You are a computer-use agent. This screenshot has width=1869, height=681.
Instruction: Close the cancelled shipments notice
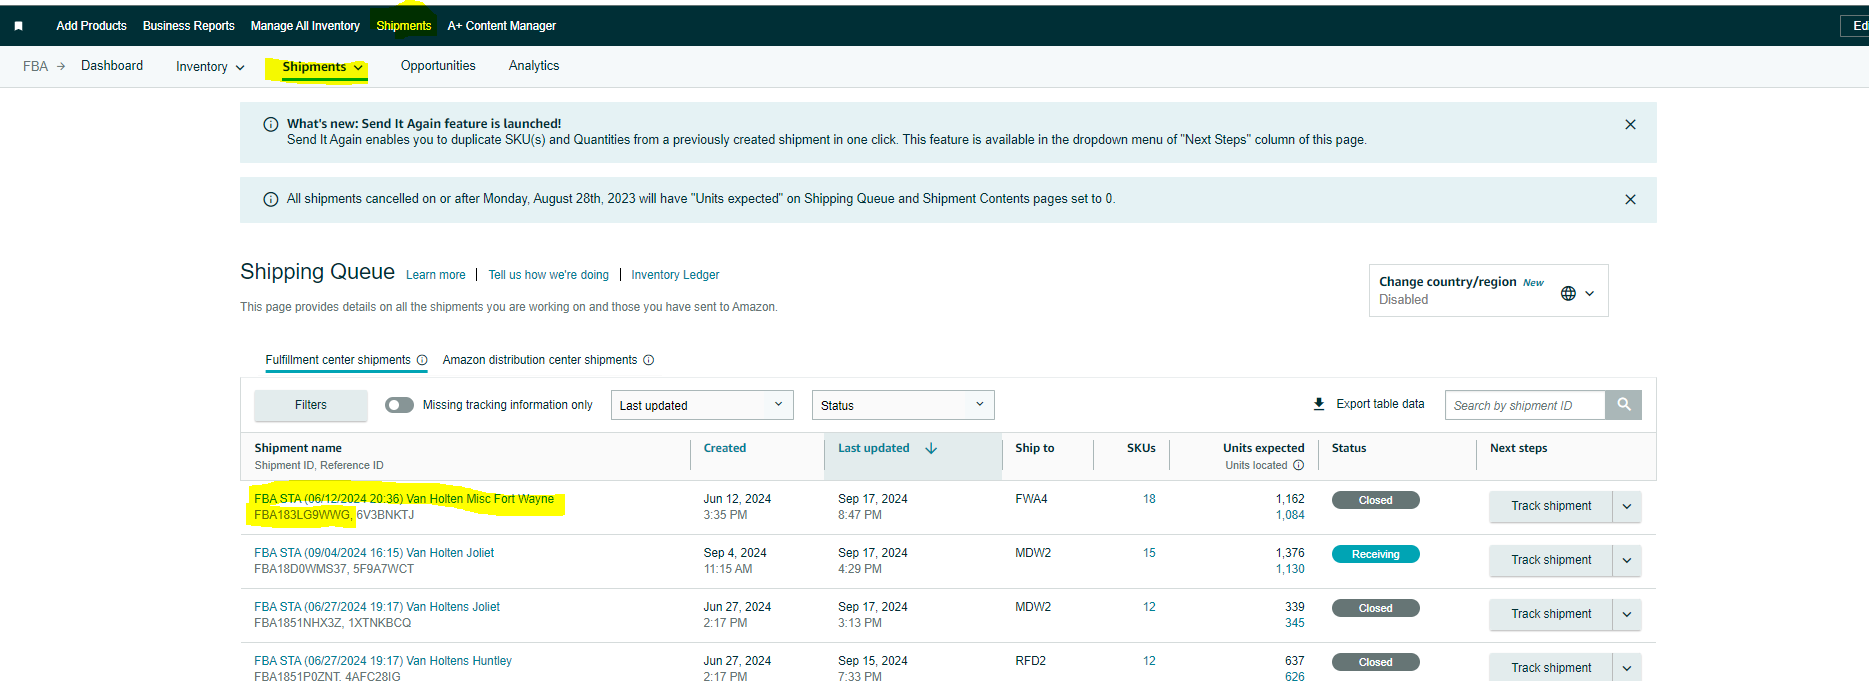(1630, 200)
